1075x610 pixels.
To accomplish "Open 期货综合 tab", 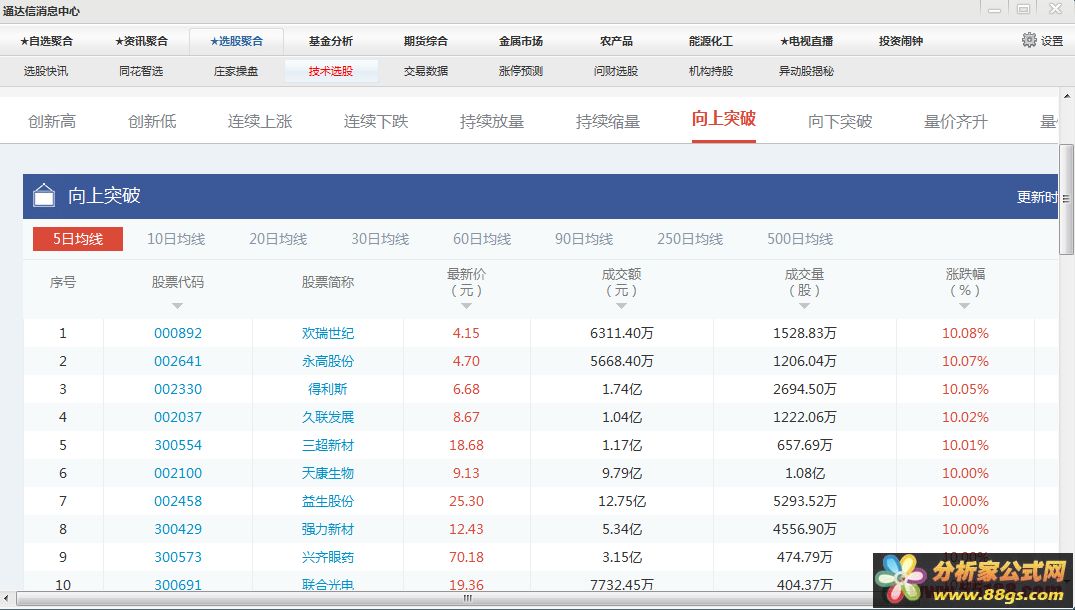I will point(426,41).
